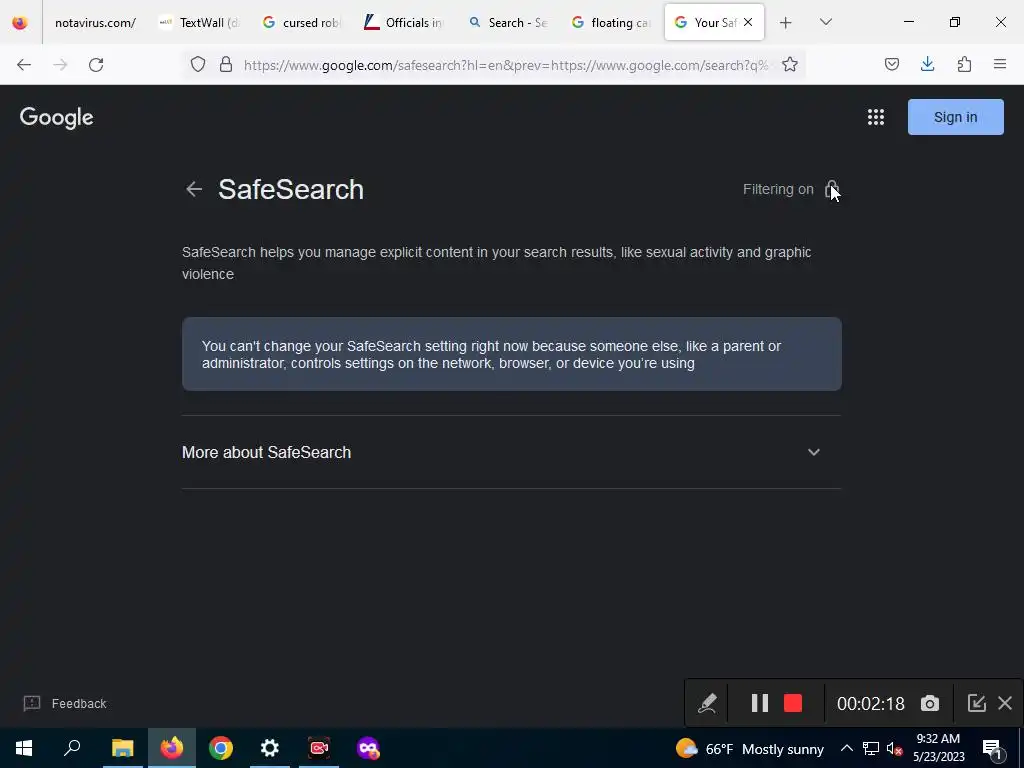1024x768 pixels.
Task: Open the Feedback link
Action: point(65,703)
